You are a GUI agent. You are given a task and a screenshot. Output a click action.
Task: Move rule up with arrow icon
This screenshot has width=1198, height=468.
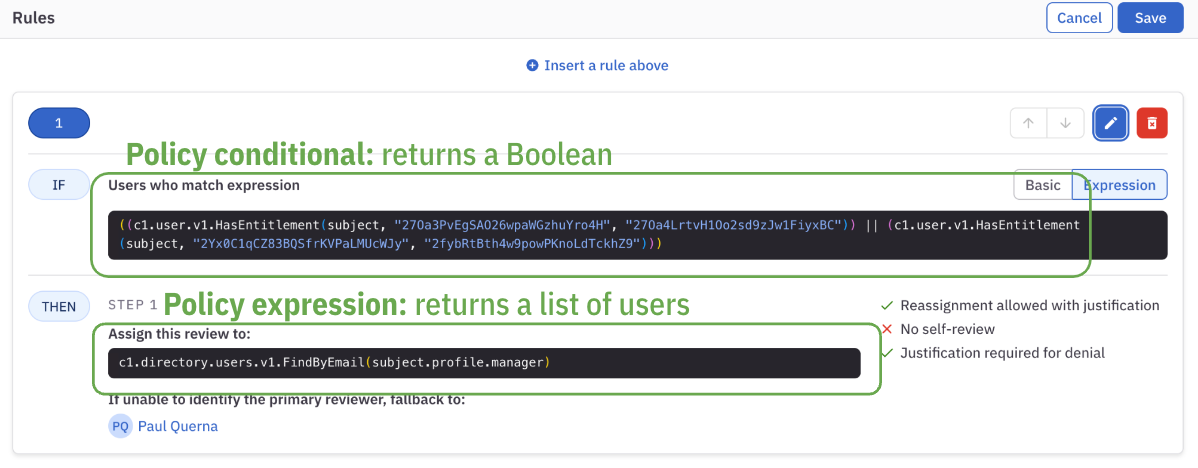(x=1028, y=123)
